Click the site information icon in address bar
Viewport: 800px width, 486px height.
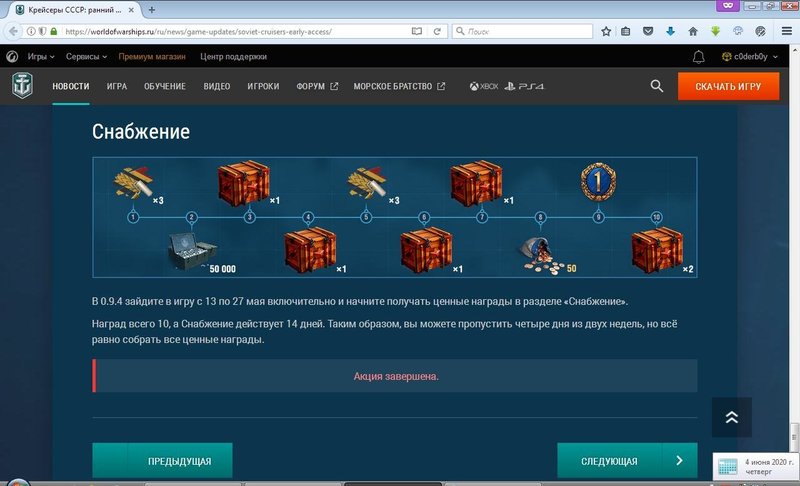(31, 32)
